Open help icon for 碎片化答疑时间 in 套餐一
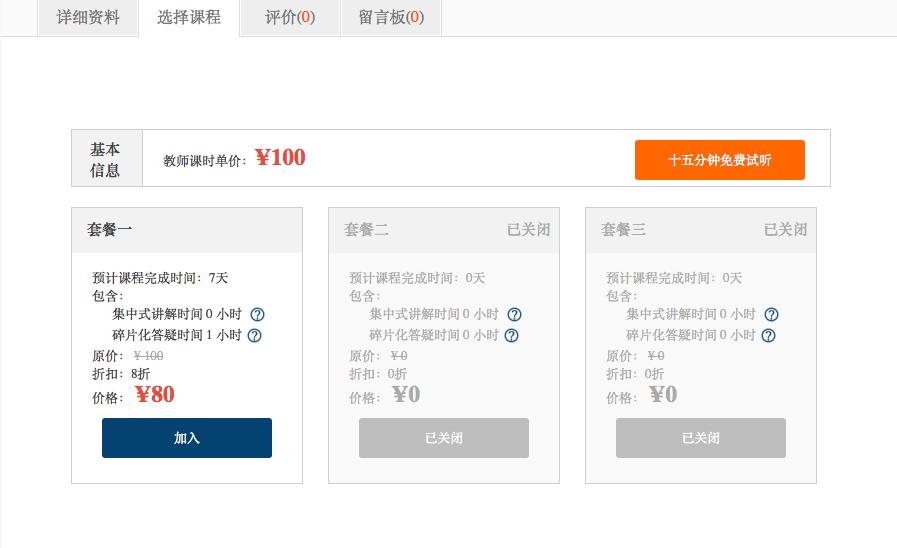This screenshot has height=548, width=897. point(255,335)
